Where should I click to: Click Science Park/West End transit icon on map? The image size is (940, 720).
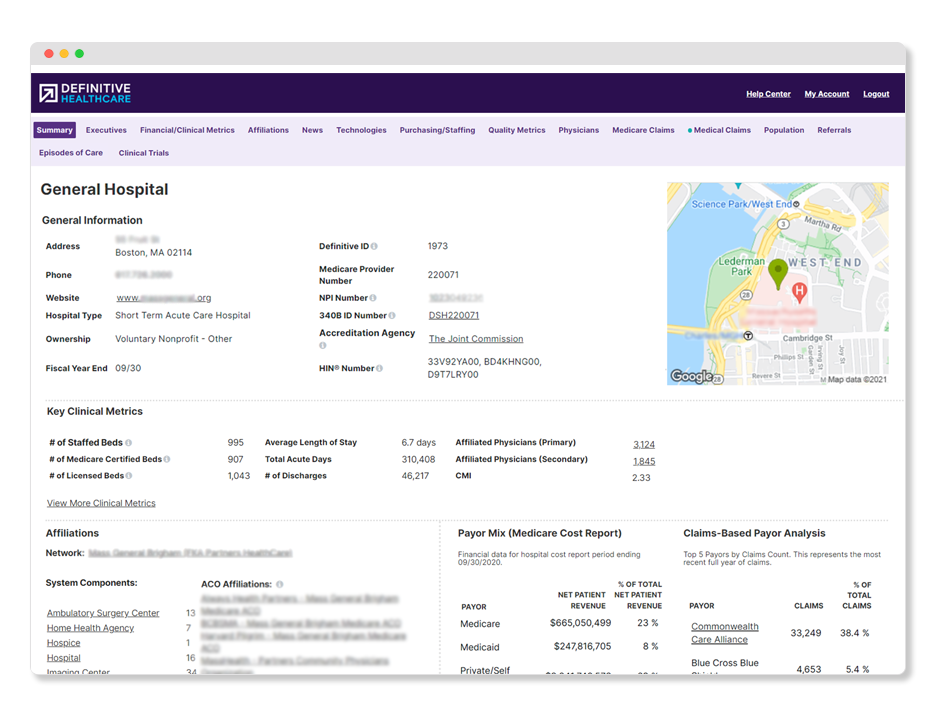[796, 204]
